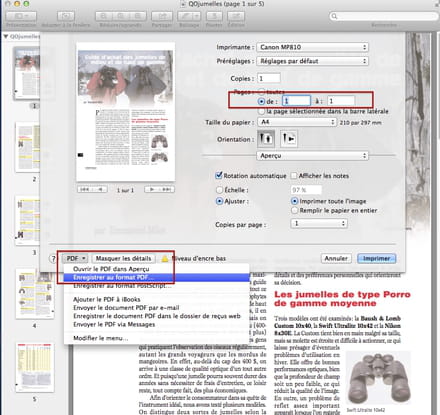
Task: Click the zoom in (Agrandir) button
Action: [x=138, y=16]
